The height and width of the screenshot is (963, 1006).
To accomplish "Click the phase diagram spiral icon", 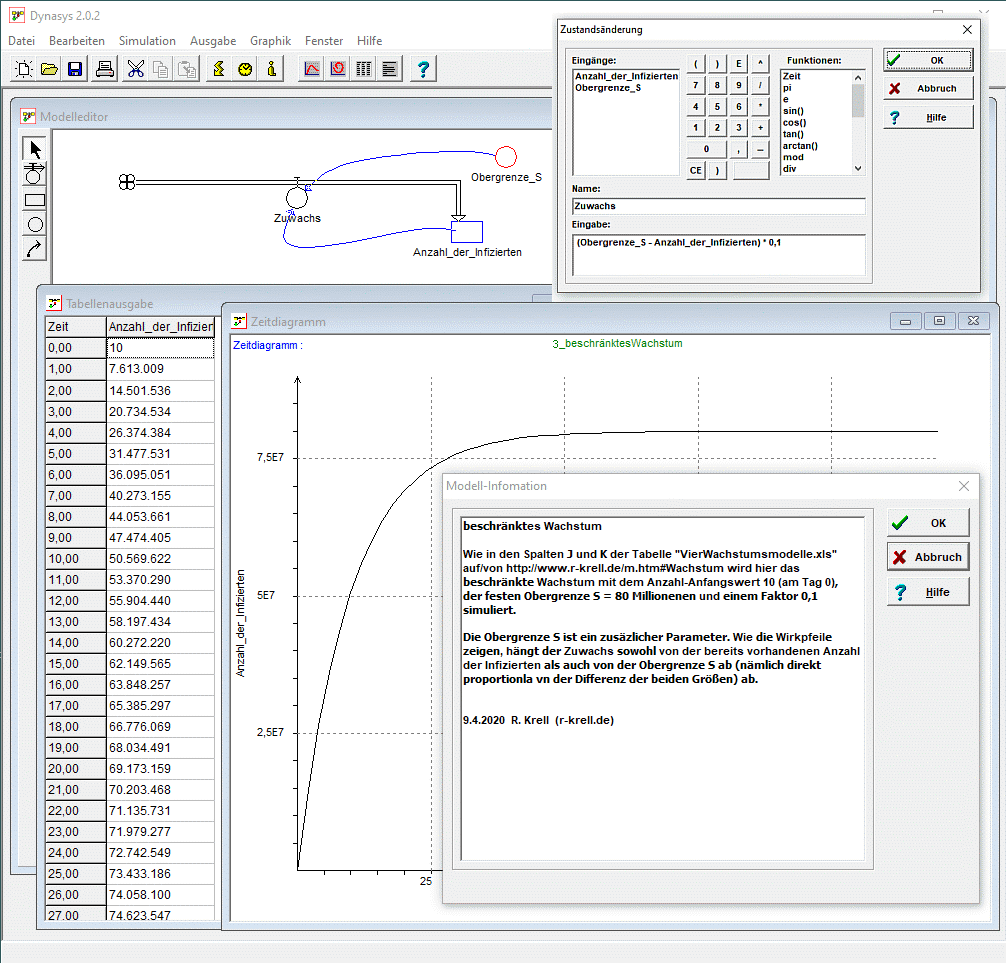I will click(x=338, y=69).
